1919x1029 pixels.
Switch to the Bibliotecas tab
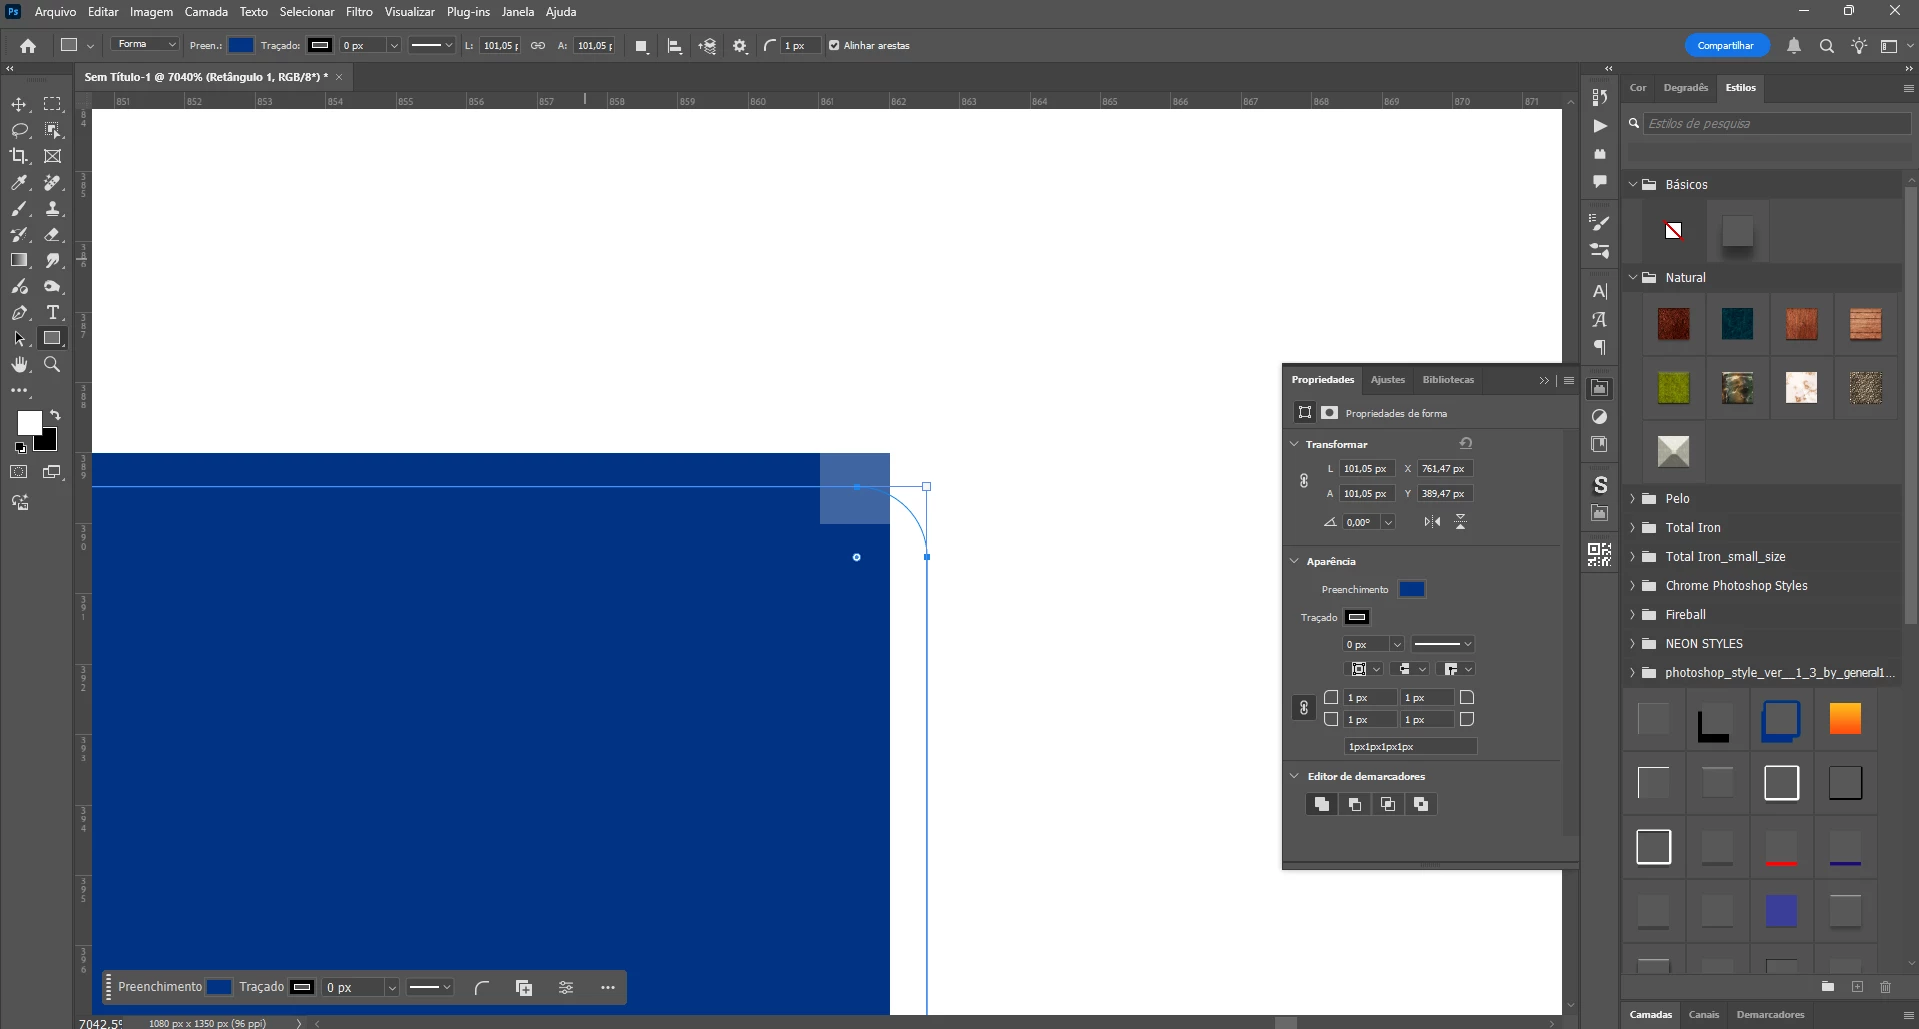[x=1448, y=380]
